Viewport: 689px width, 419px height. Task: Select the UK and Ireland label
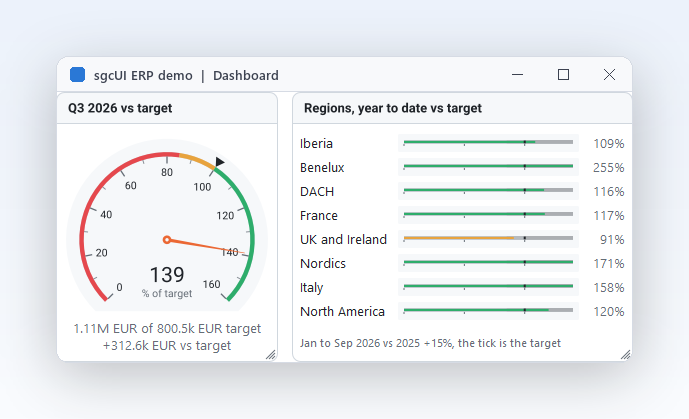pos(344,239)
